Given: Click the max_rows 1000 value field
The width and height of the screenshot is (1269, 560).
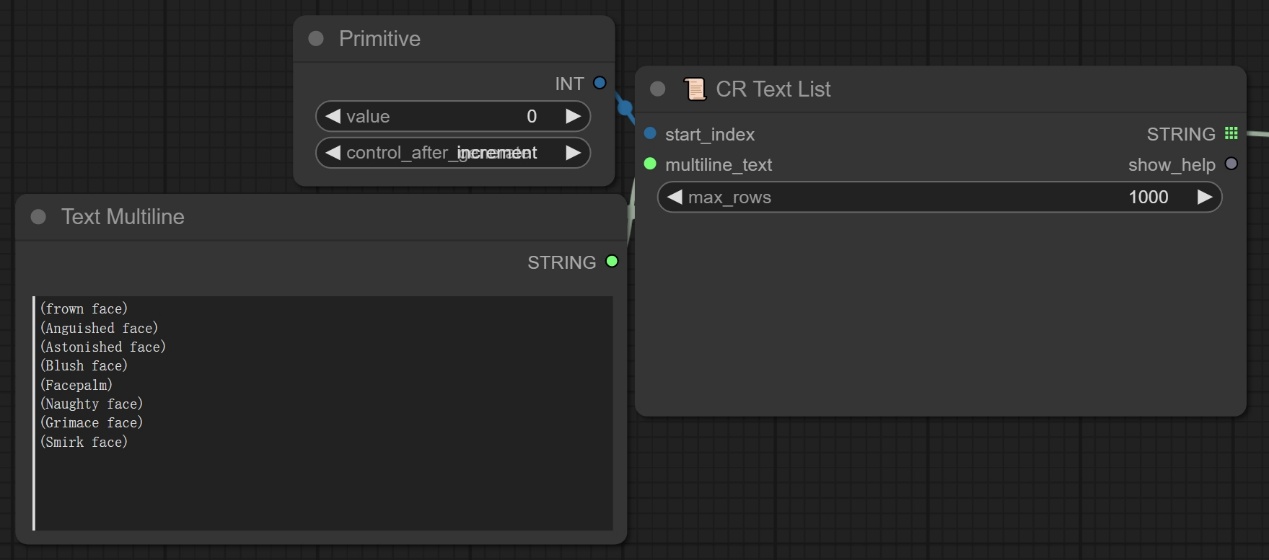Looking at the screenshot, I should coord(1147,197).
